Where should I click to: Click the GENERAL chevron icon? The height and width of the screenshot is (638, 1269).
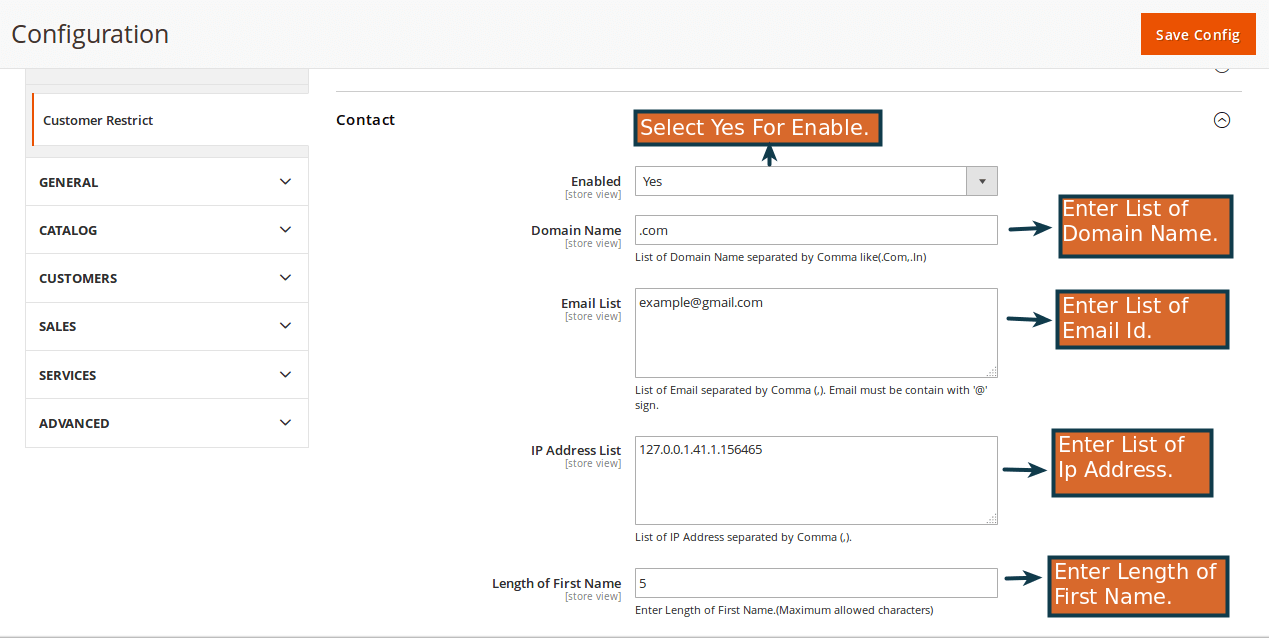pyautogui.click(x=285, y=182)
